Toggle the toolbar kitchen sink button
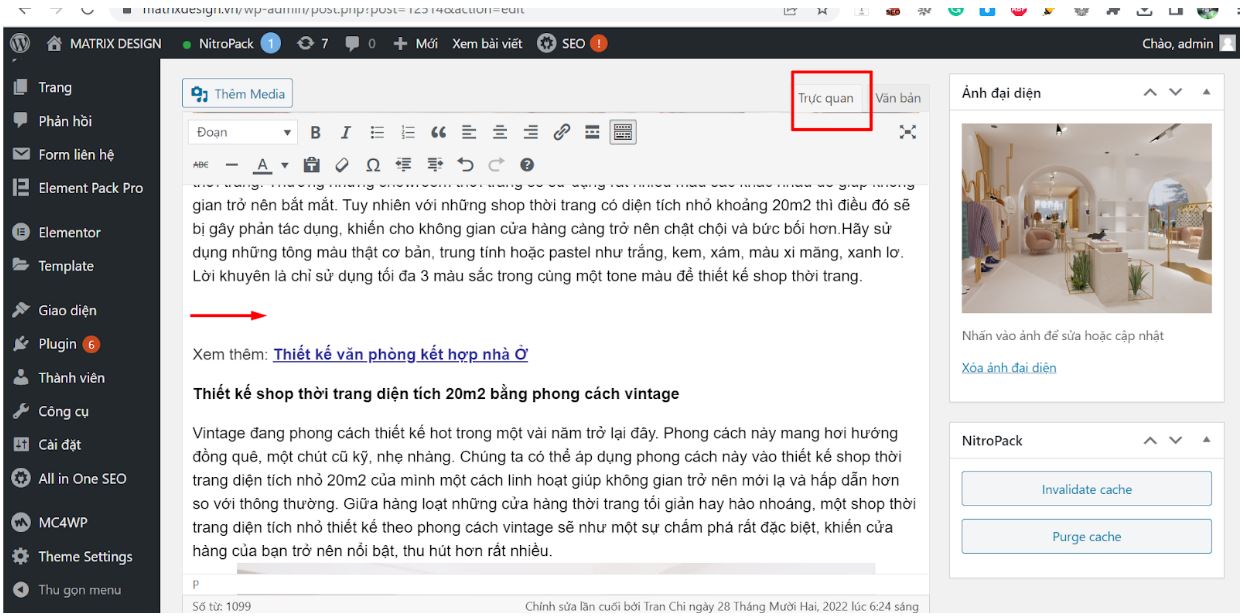The height and width of the screenshot is (616, 1240). pyautogui.click(x=622, y=132)
